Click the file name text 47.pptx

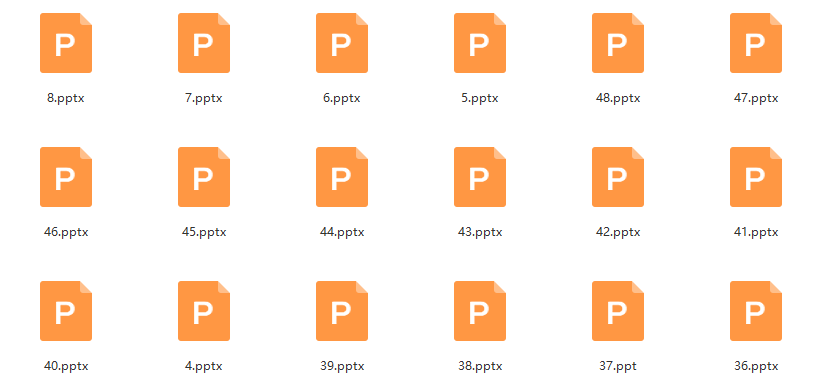coord(756,98)
